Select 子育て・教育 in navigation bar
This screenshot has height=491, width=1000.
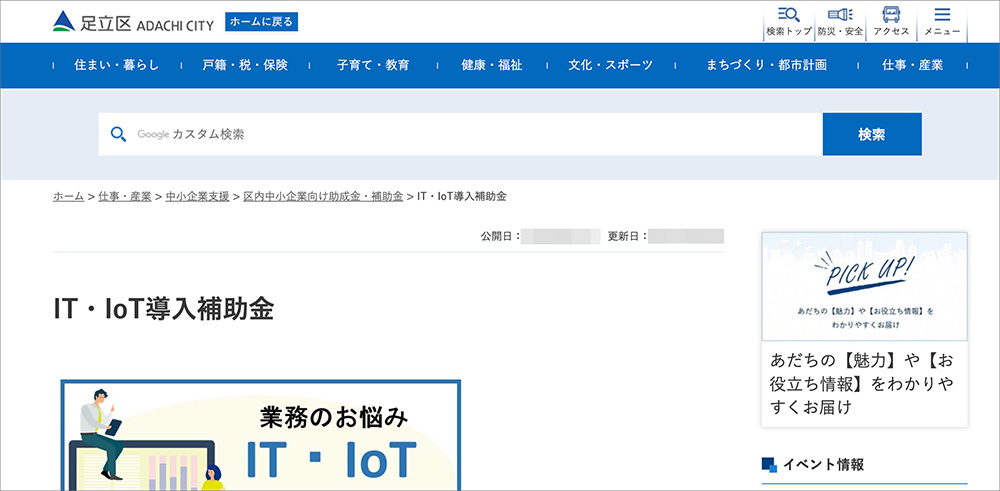(373, 65)
